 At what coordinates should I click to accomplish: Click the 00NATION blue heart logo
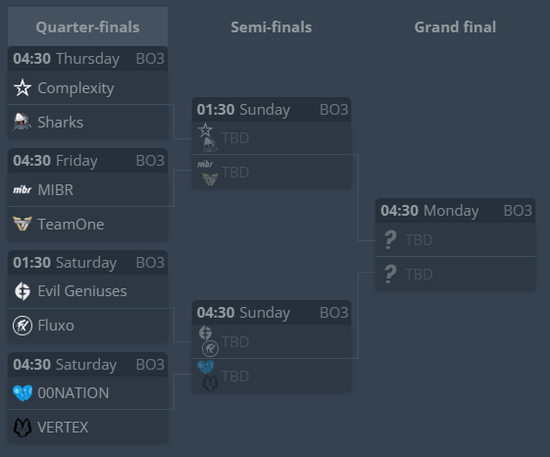(22, 393)
